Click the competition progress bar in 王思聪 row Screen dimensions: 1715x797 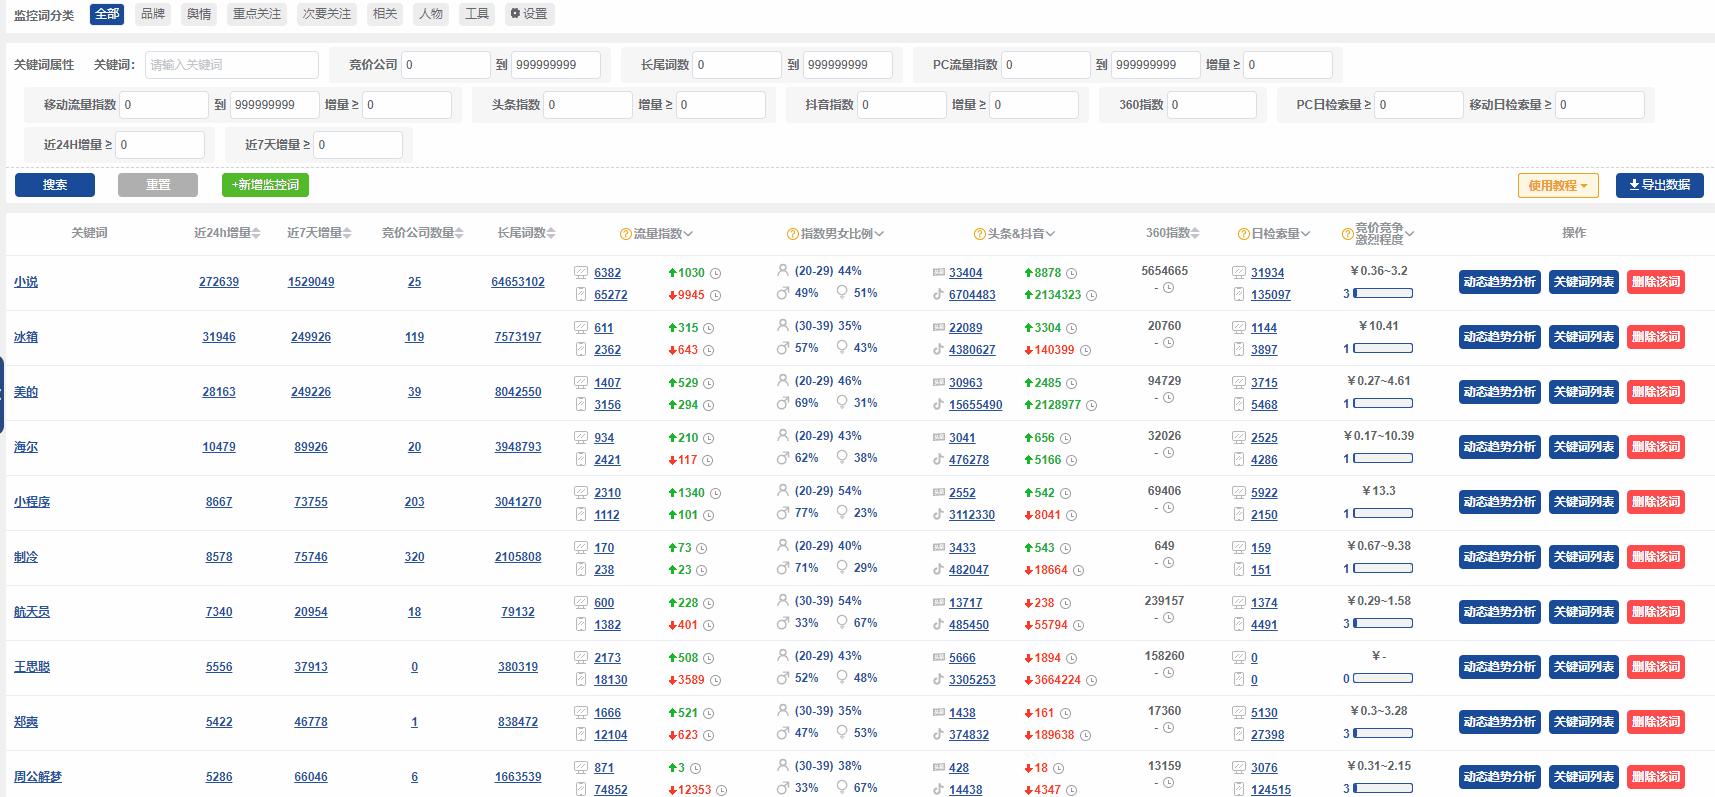coord(1382,679)
